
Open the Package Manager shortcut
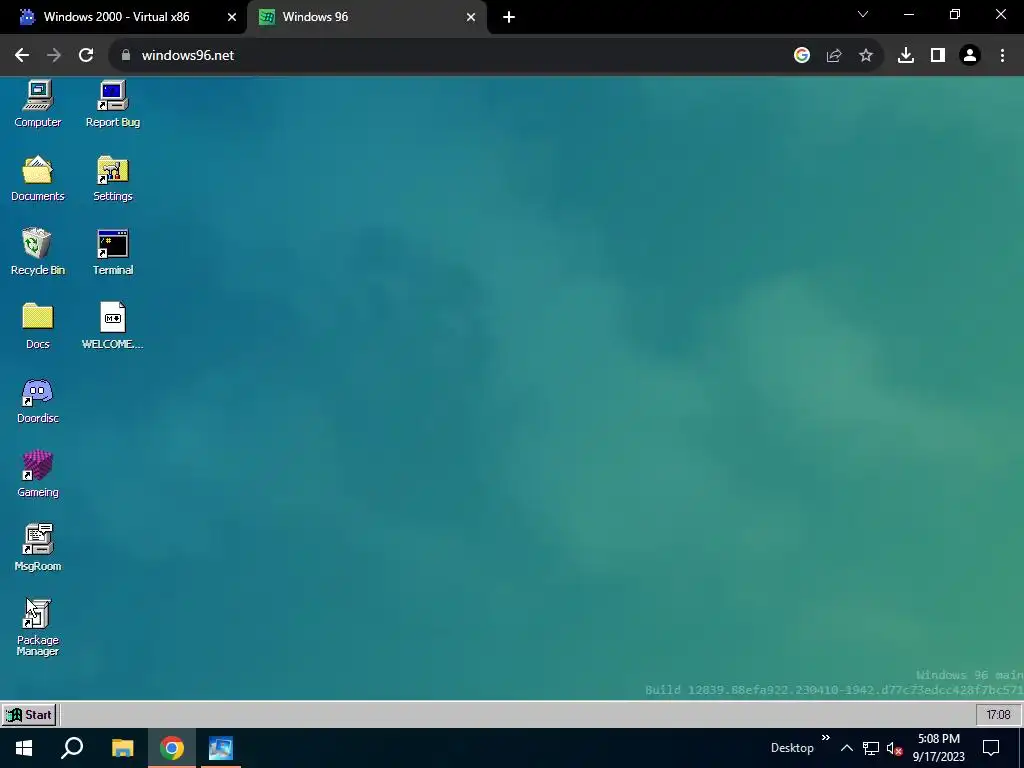38,627
